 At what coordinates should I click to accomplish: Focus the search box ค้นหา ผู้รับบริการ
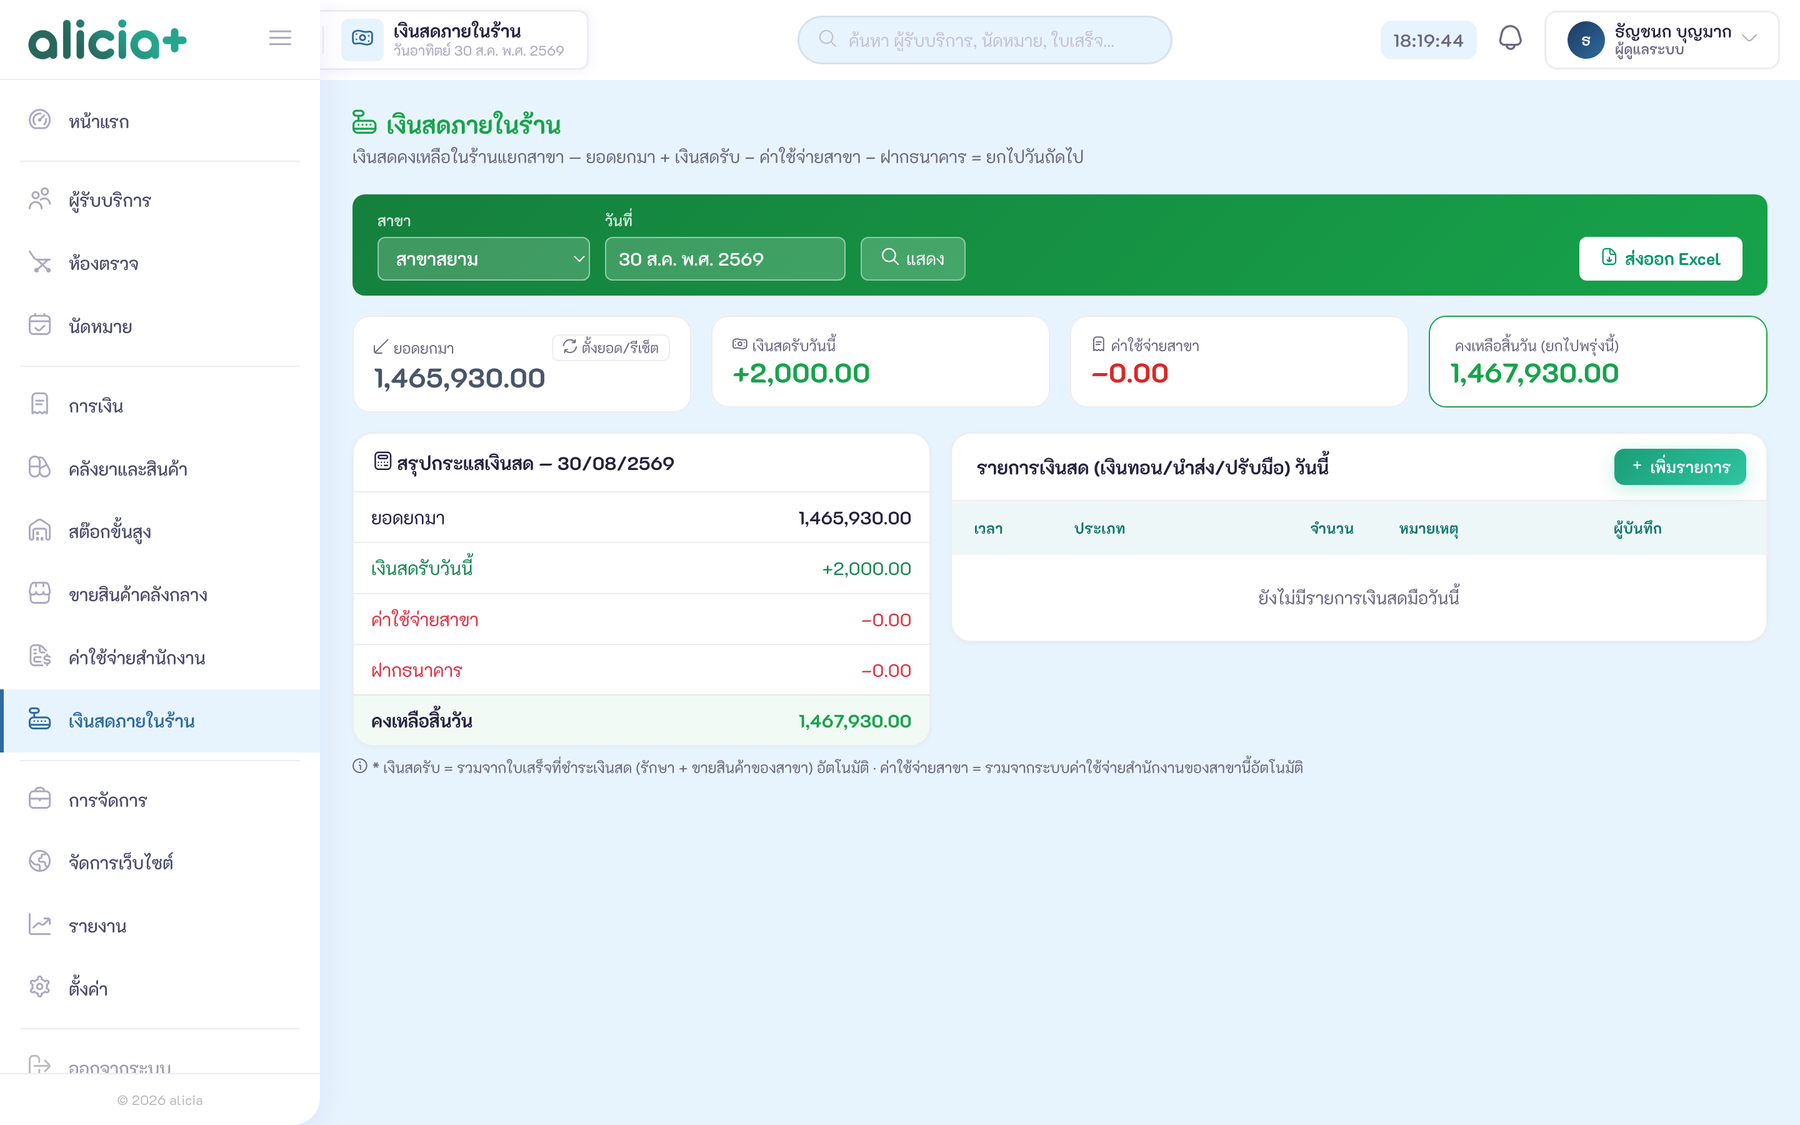tap(985, 40)
